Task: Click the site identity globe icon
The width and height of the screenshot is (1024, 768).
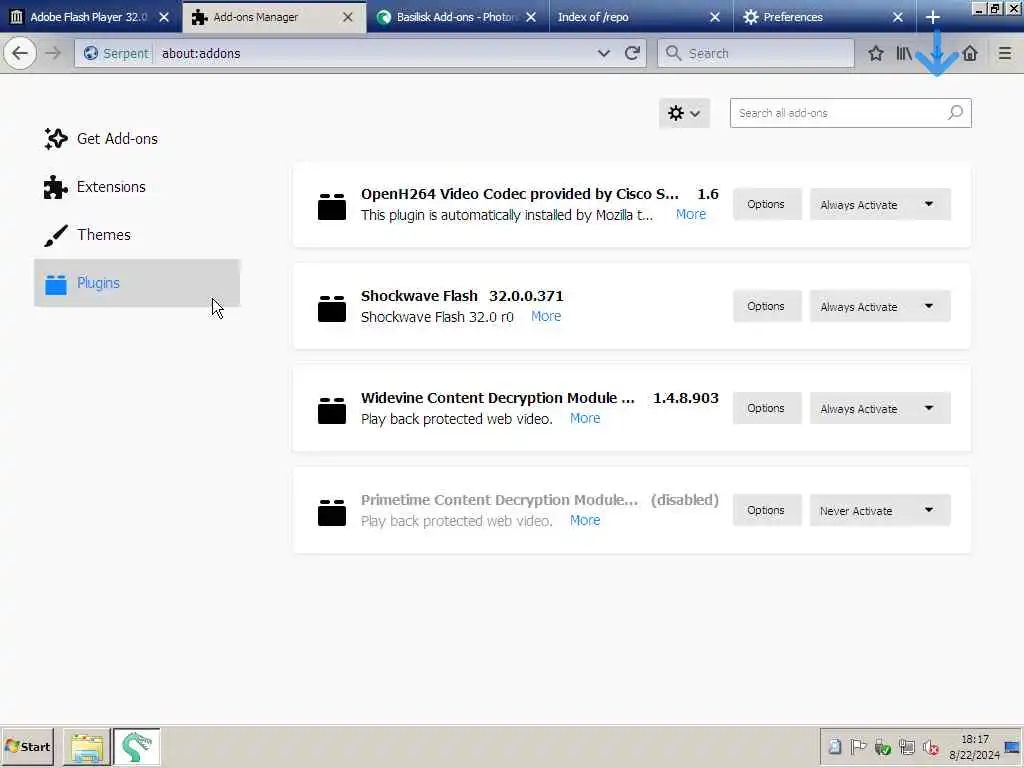Action: (x=91, y=53)
